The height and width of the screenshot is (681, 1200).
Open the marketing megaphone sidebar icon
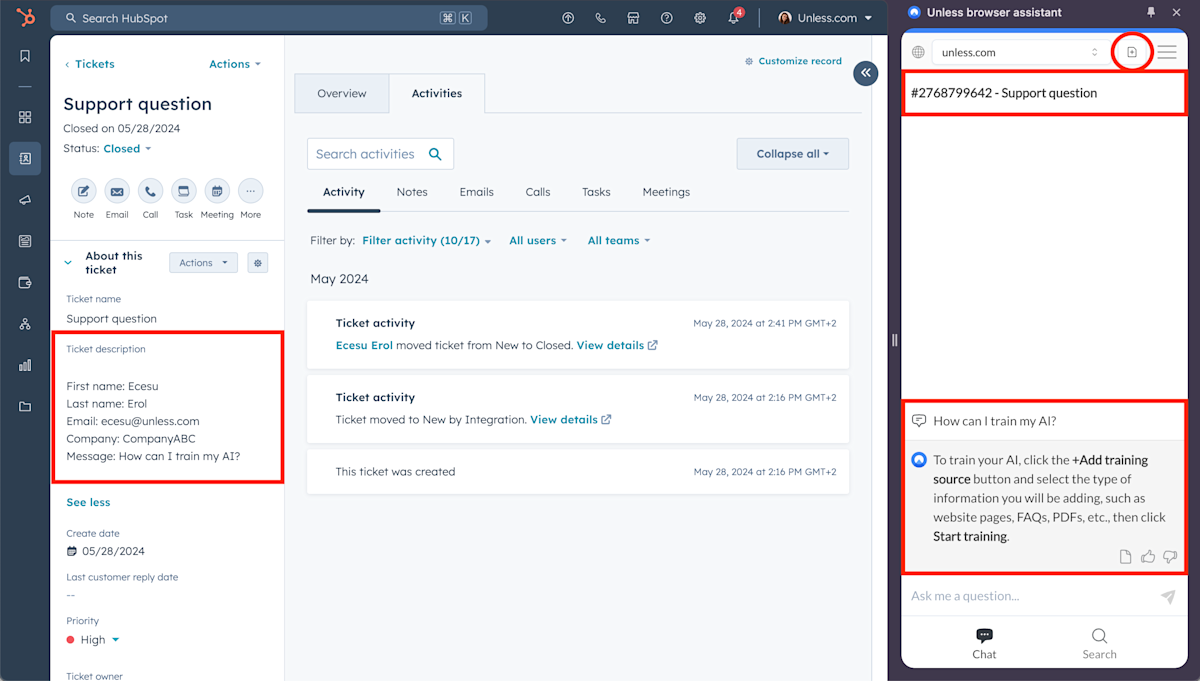25,200
